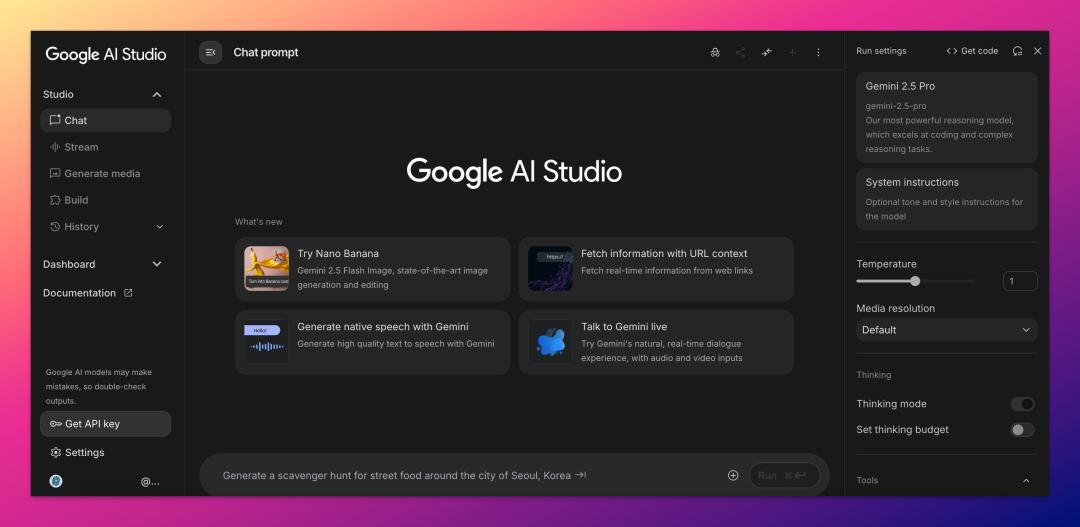Image resolution: width=1080 pixels, height=527 pixels.
Task: Select History in the sidebar
Action: (x=105, y=227)
